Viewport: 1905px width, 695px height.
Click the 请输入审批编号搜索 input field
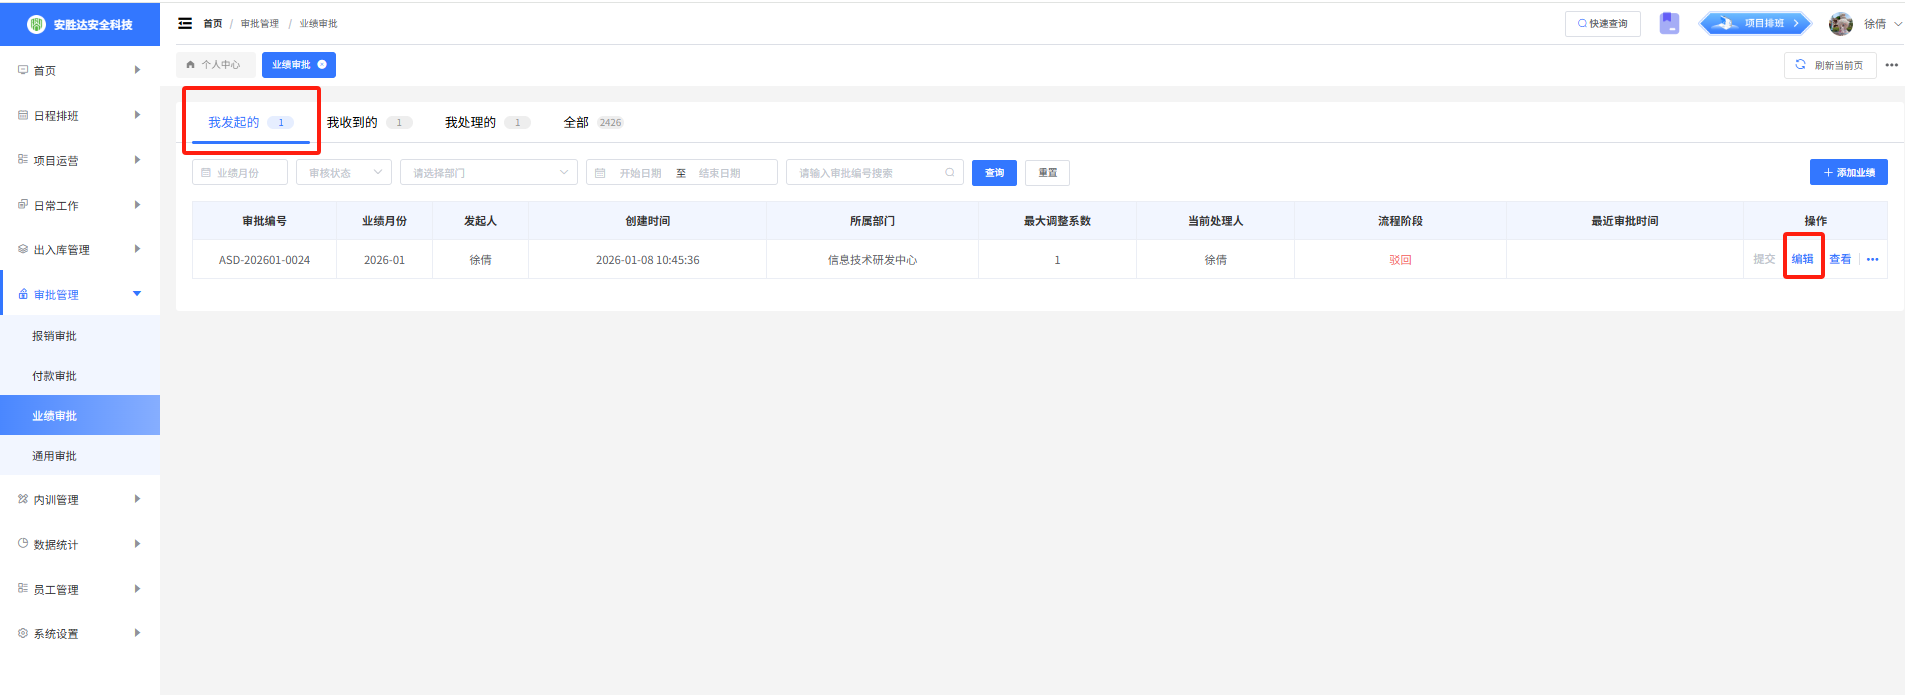pyautogui.click(x=875, y=173)
